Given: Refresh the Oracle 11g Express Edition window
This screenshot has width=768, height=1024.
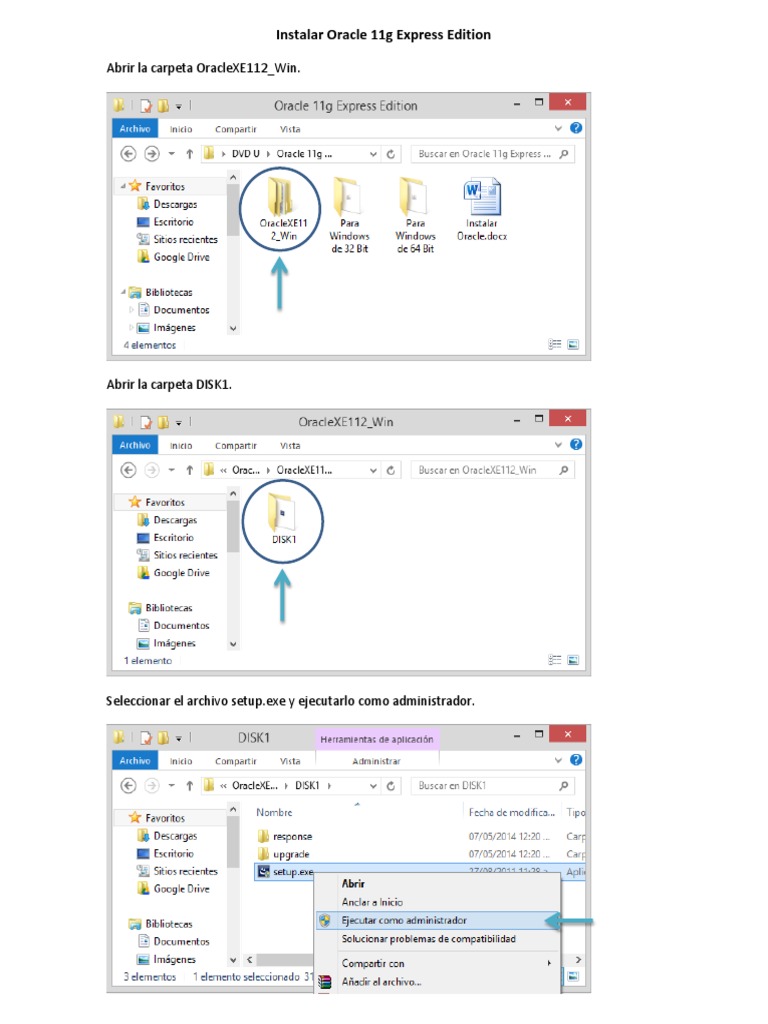Looking at the screenshot, I should tap(391, 154).
